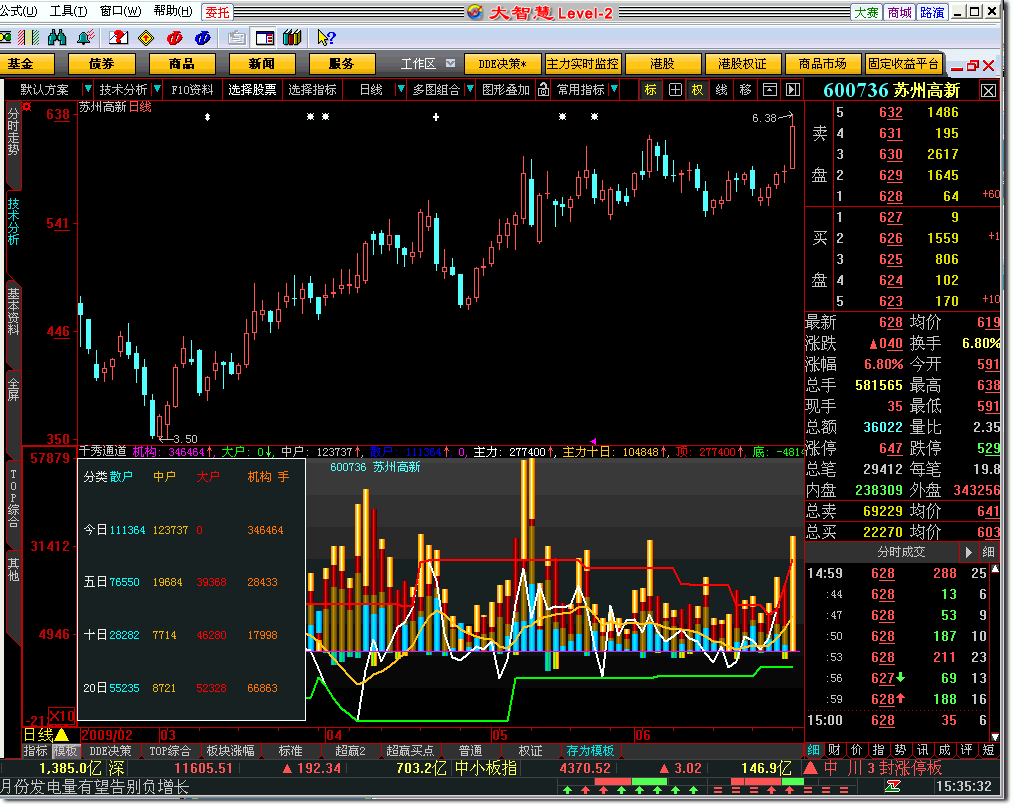This screenshot has height=806, width=1014.
Task: Open the 日线 period dropdown arrow
Action: pos(401,89)
